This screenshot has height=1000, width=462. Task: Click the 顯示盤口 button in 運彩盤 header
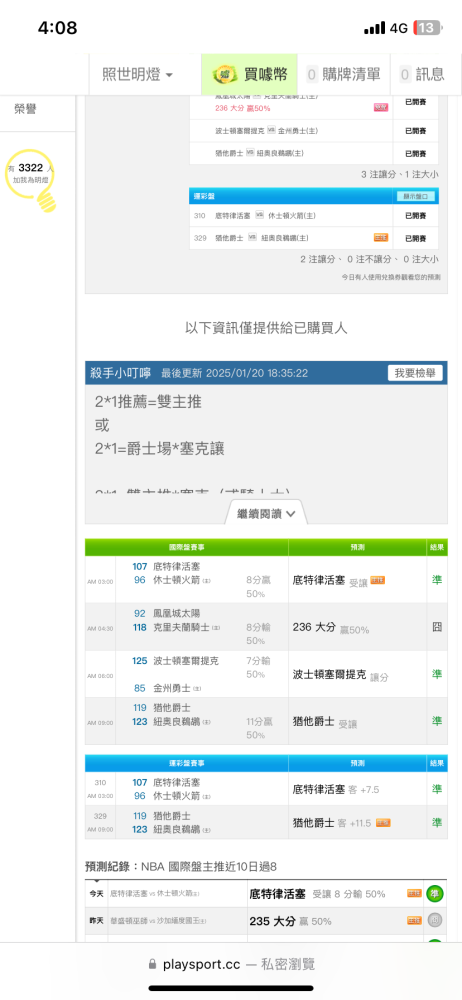tap(416, 196)
